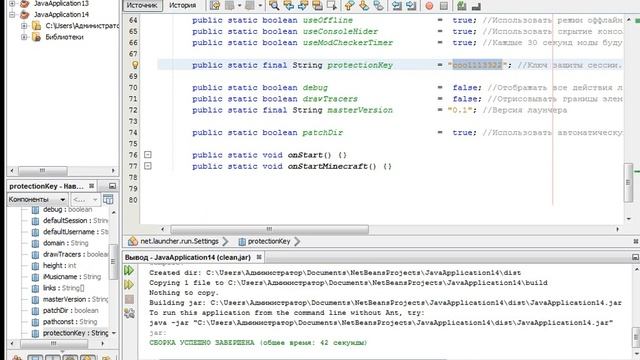This screenshot has height=360, width=640.
Task: Start macro recording with red circle icon
Action: click(429, 6)
